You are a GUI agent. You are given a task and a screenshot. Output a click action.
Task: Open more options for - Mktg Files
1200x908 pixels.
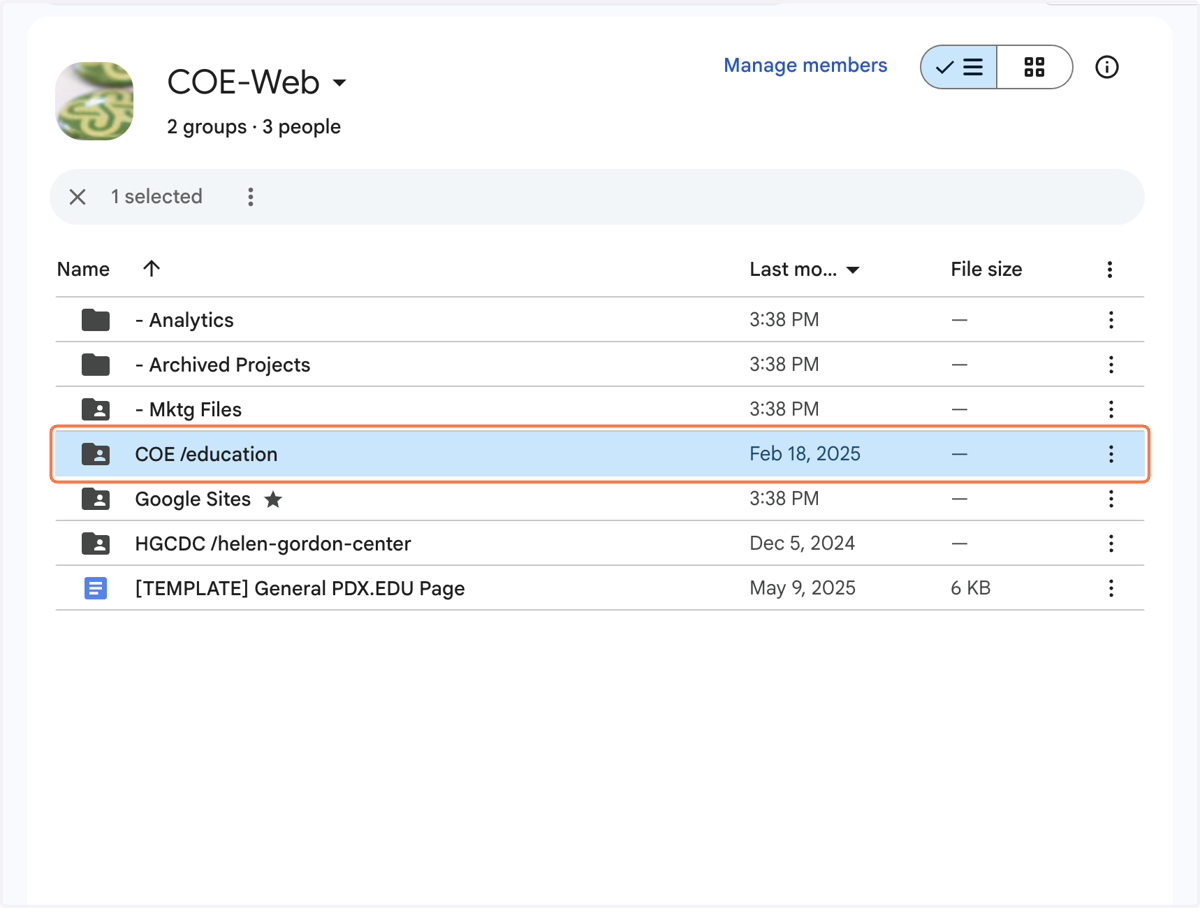click(1111, 409)
